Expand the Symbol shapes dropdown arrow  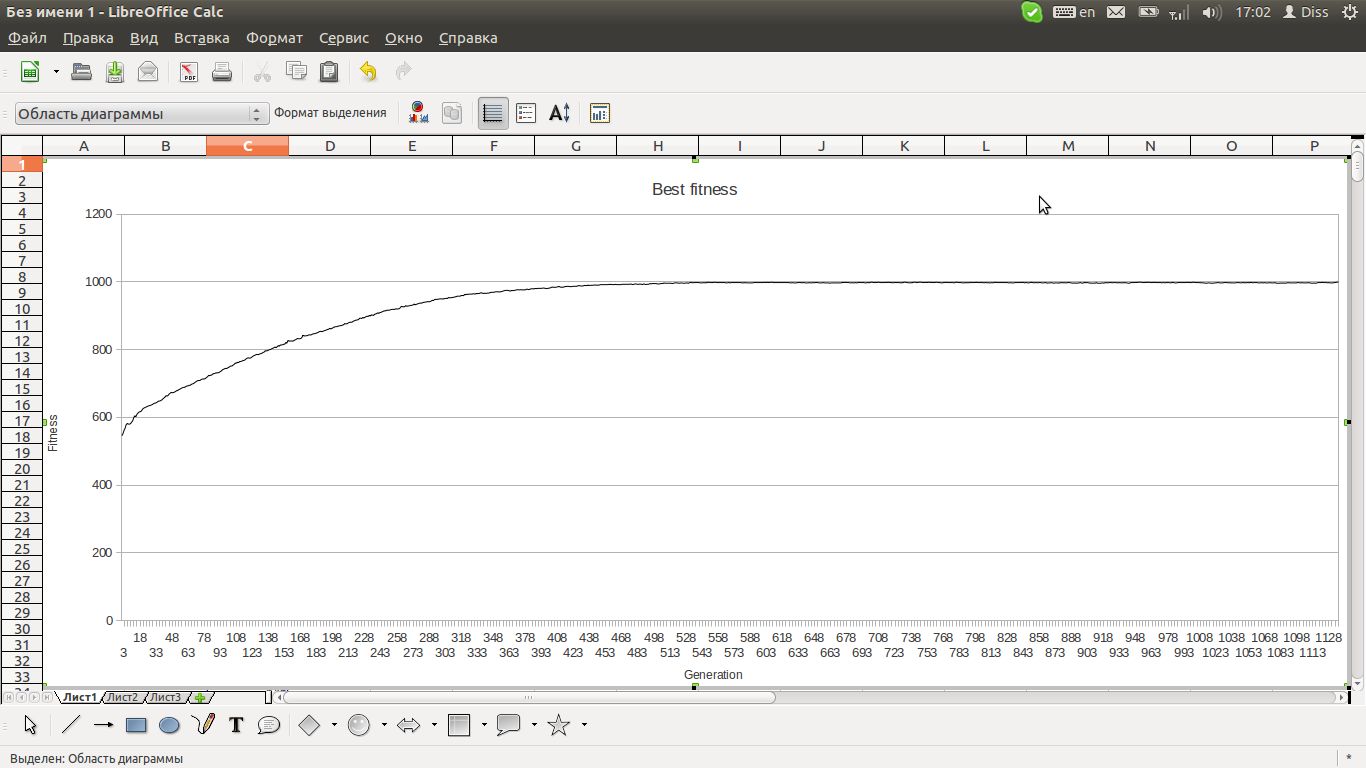click(384, 725)
